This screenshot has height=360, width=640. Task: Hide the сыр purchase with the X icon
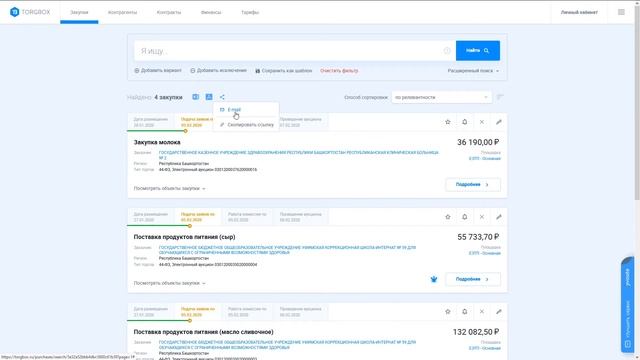[x=482, y=217]
